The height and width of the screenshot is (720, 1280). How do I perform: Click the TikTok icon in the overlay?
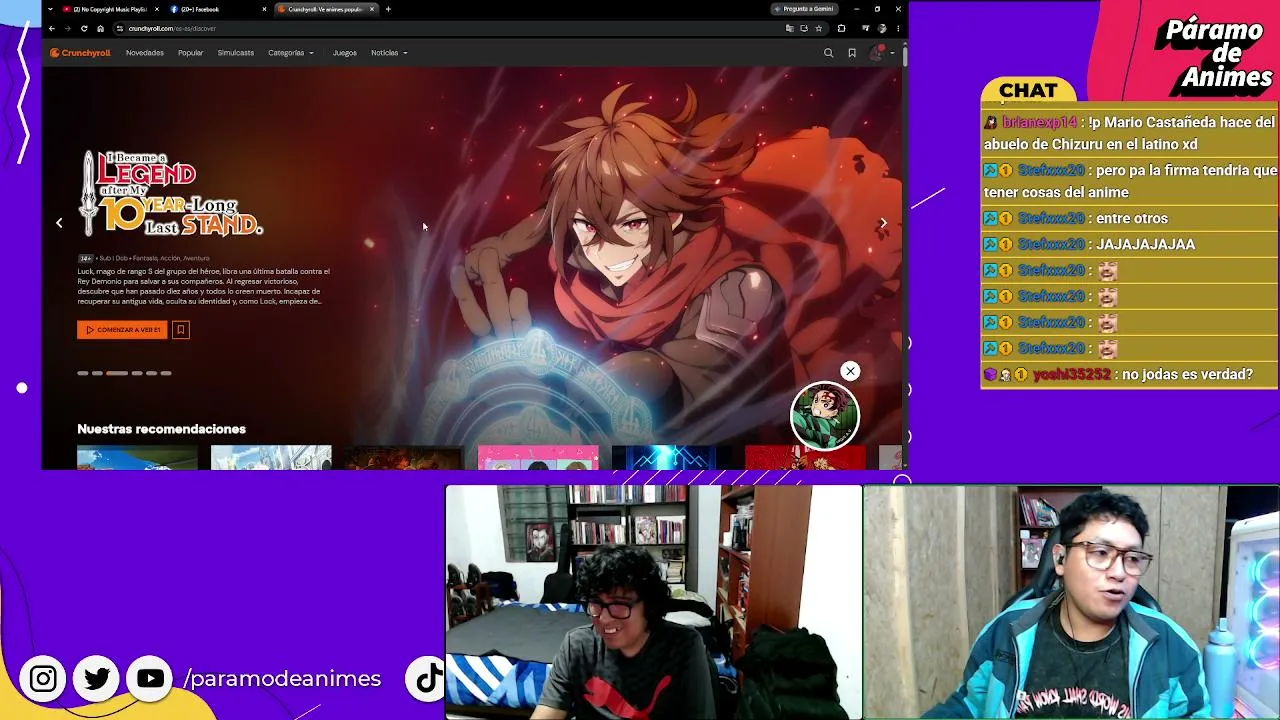click(429, 679)
